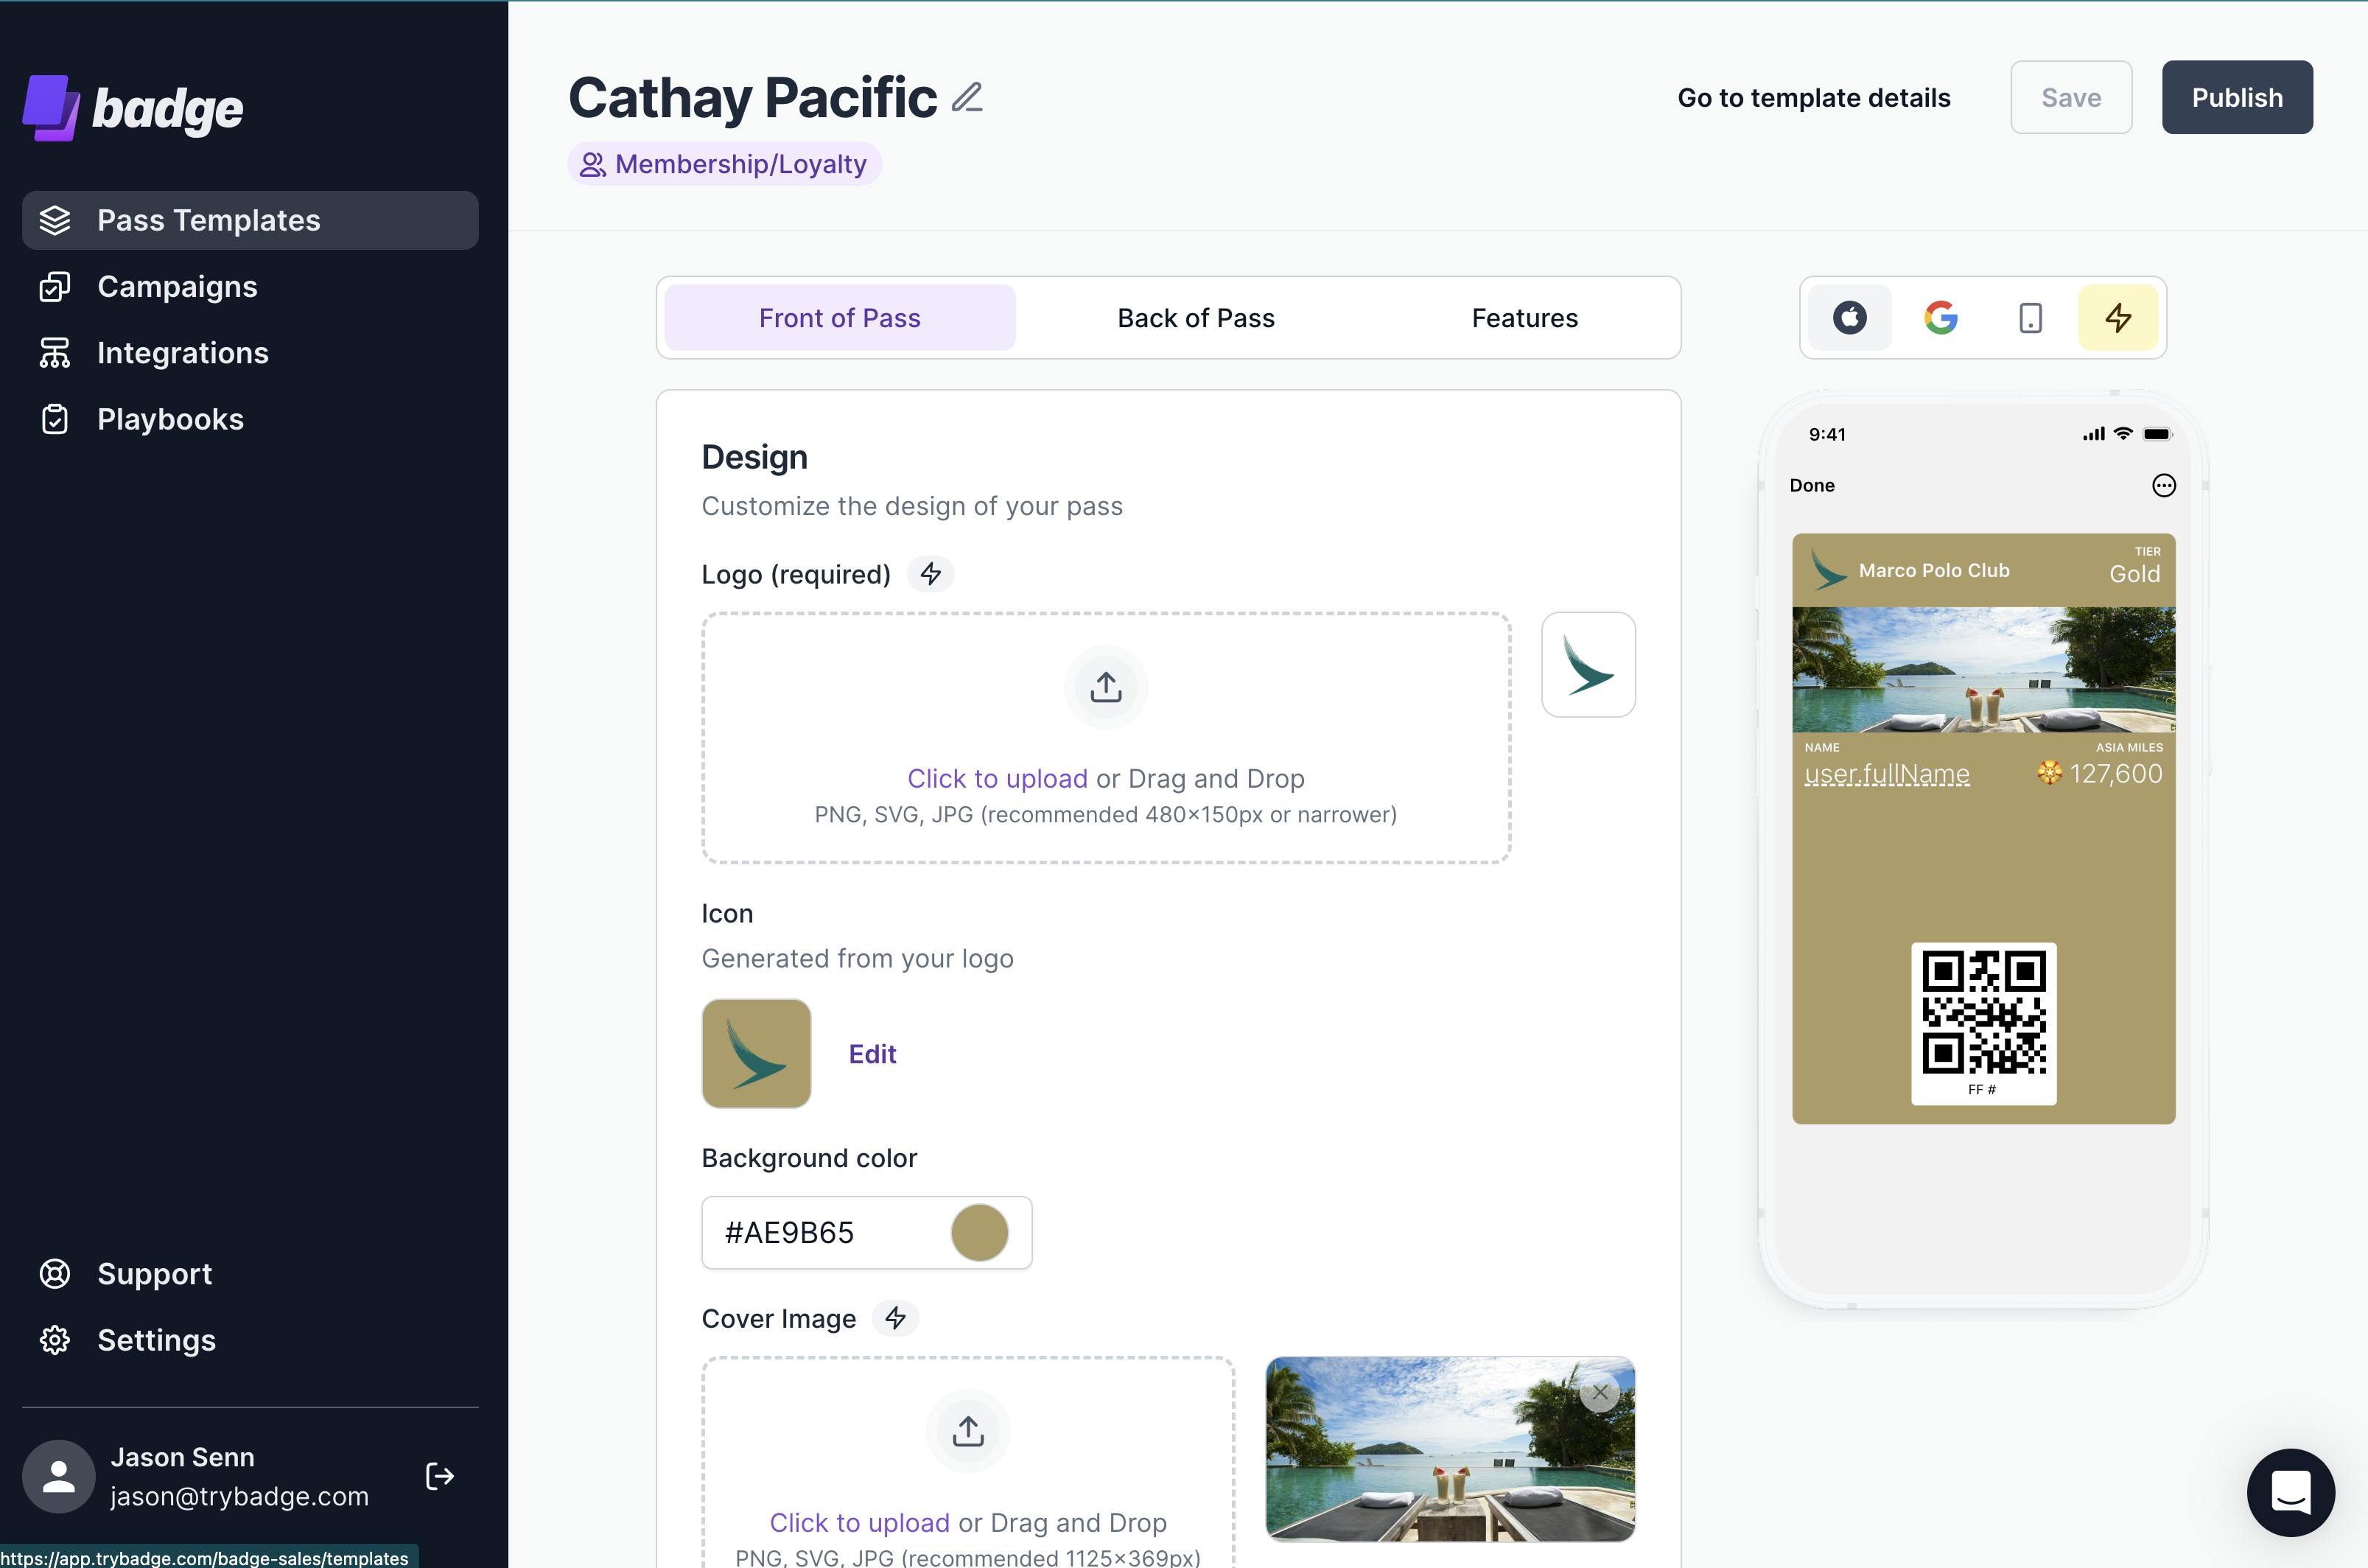Open the chat support widget
The image size is (2368, 1568).
[2291, 1493]
